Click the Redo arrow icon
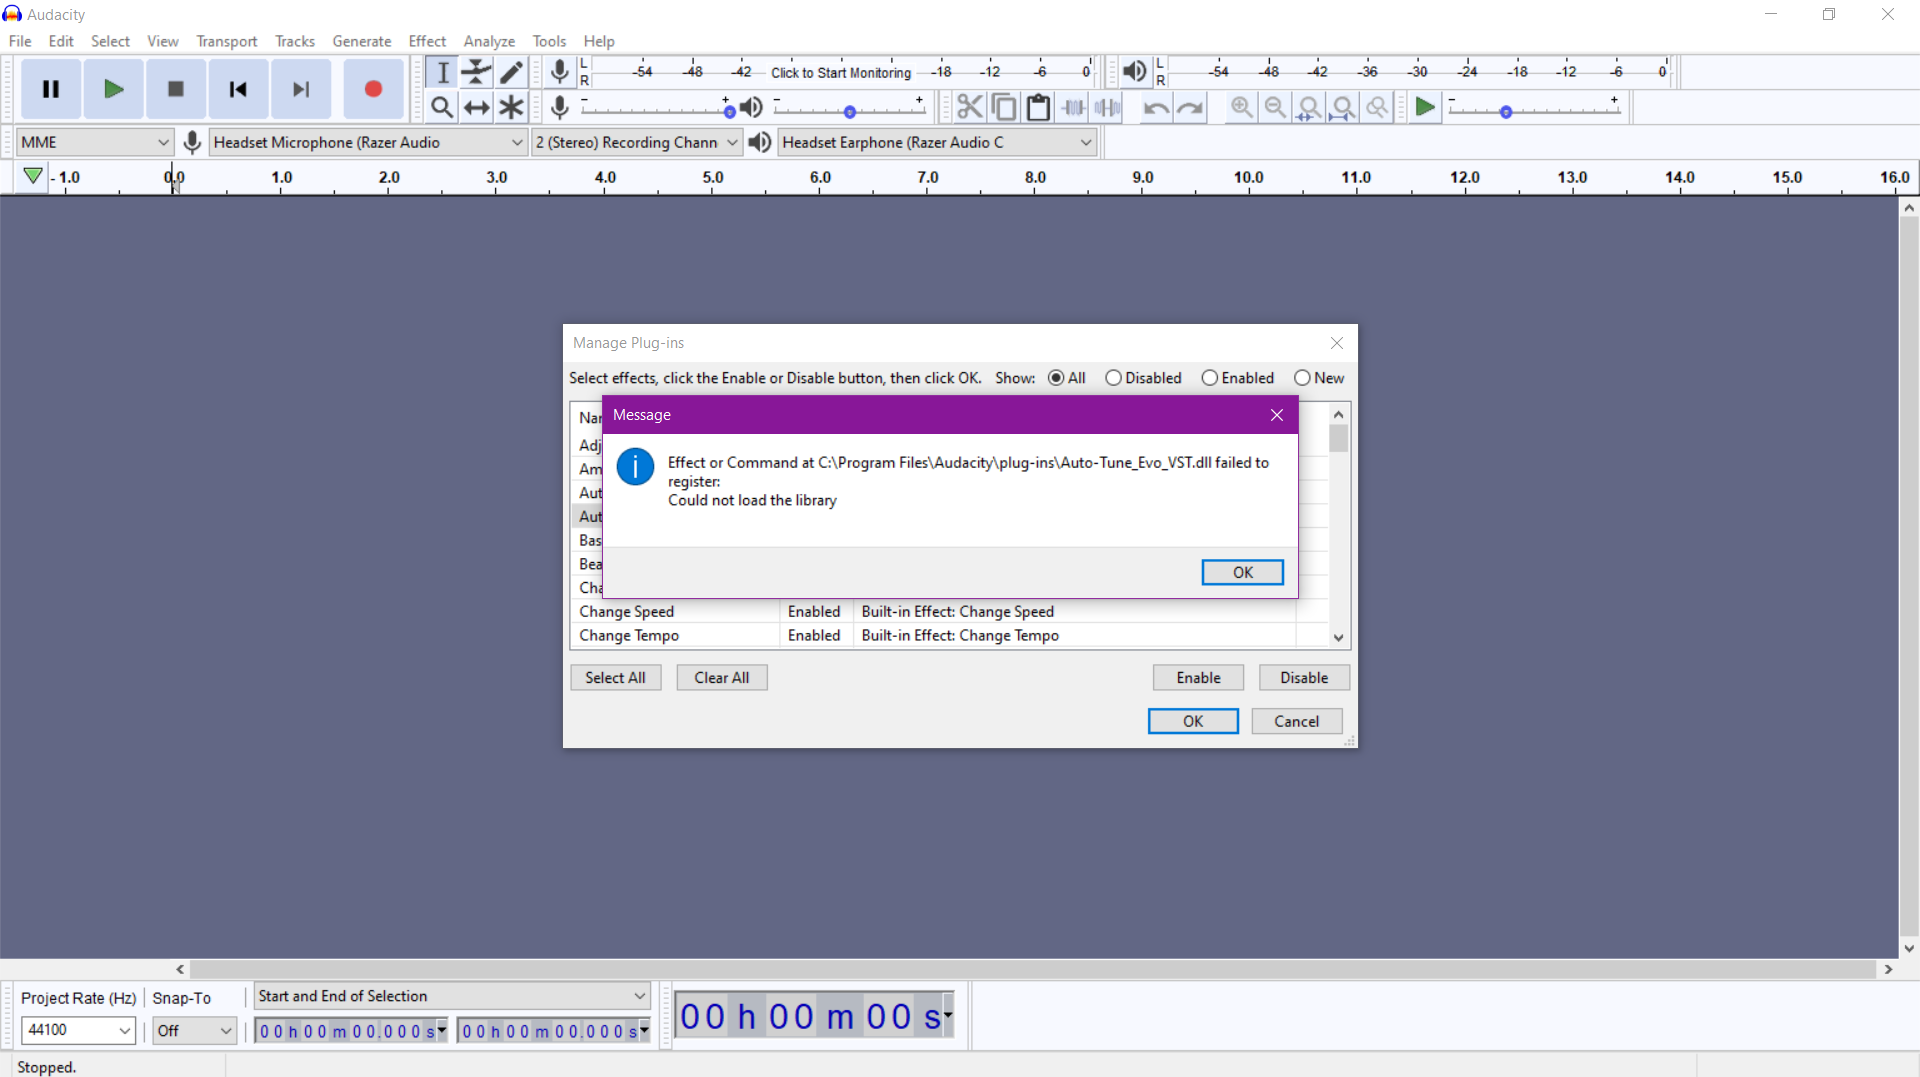1920x1077 pixels. tap(1190, 107)
